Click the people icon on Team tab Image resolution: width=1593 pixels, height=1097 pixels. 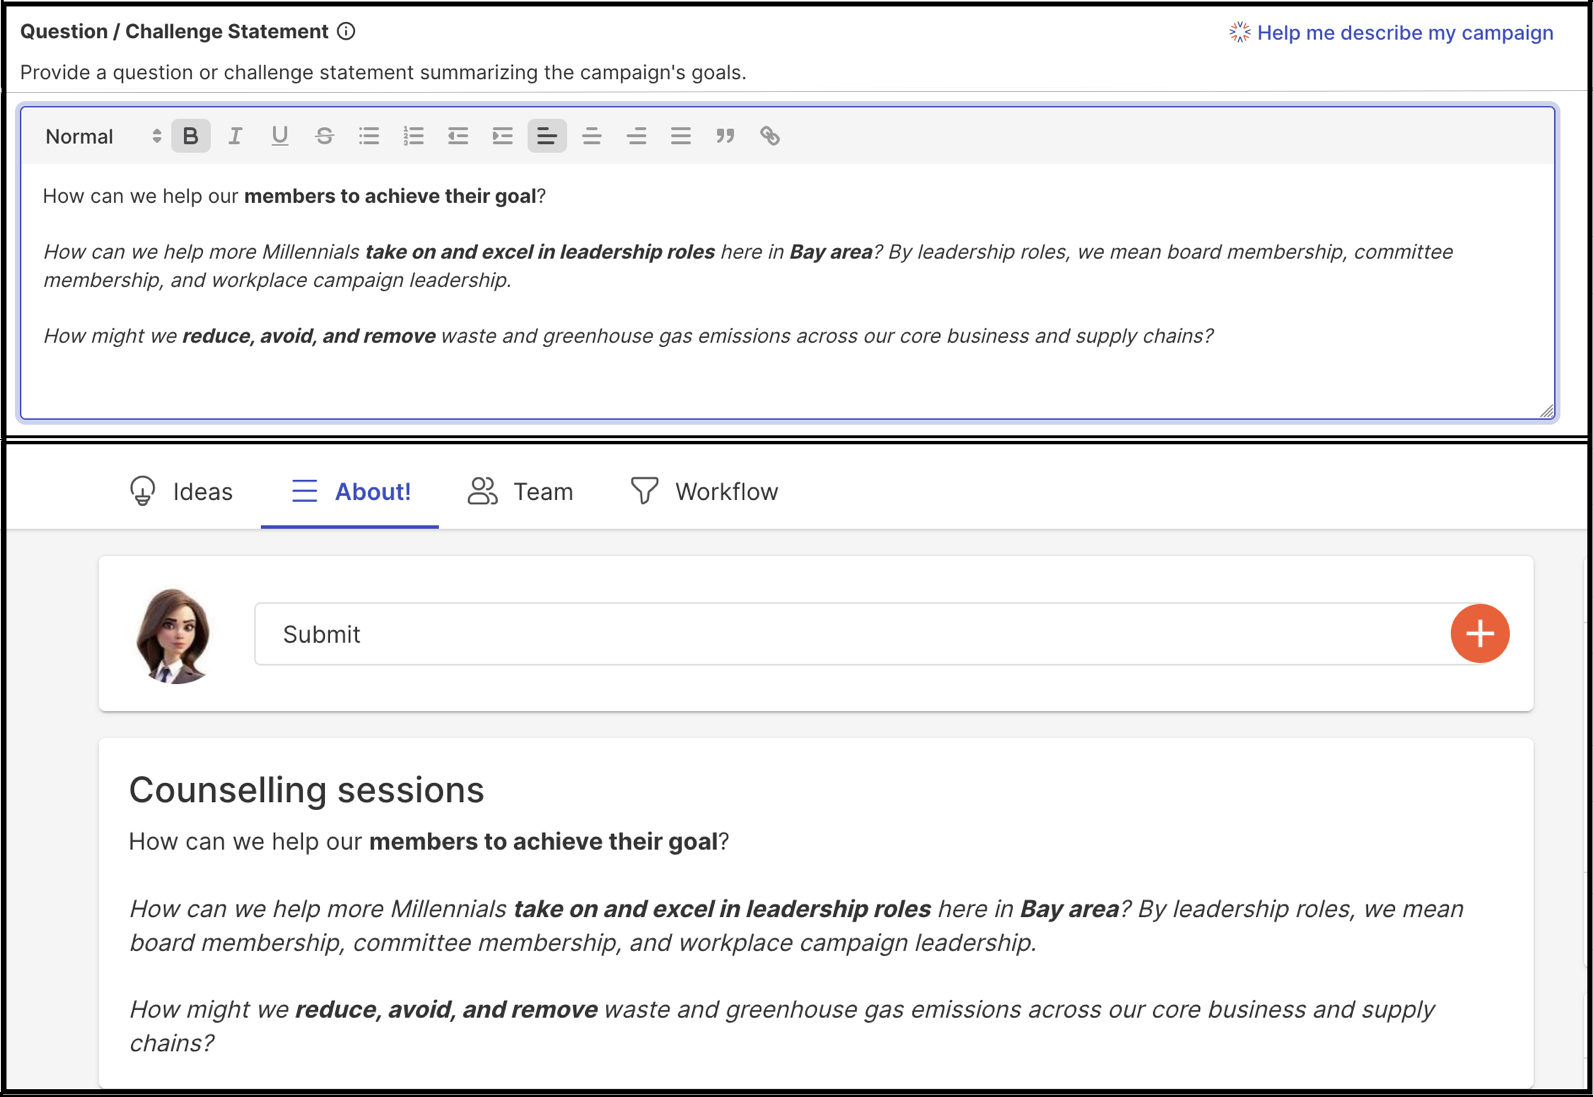[x=483, y=491]
